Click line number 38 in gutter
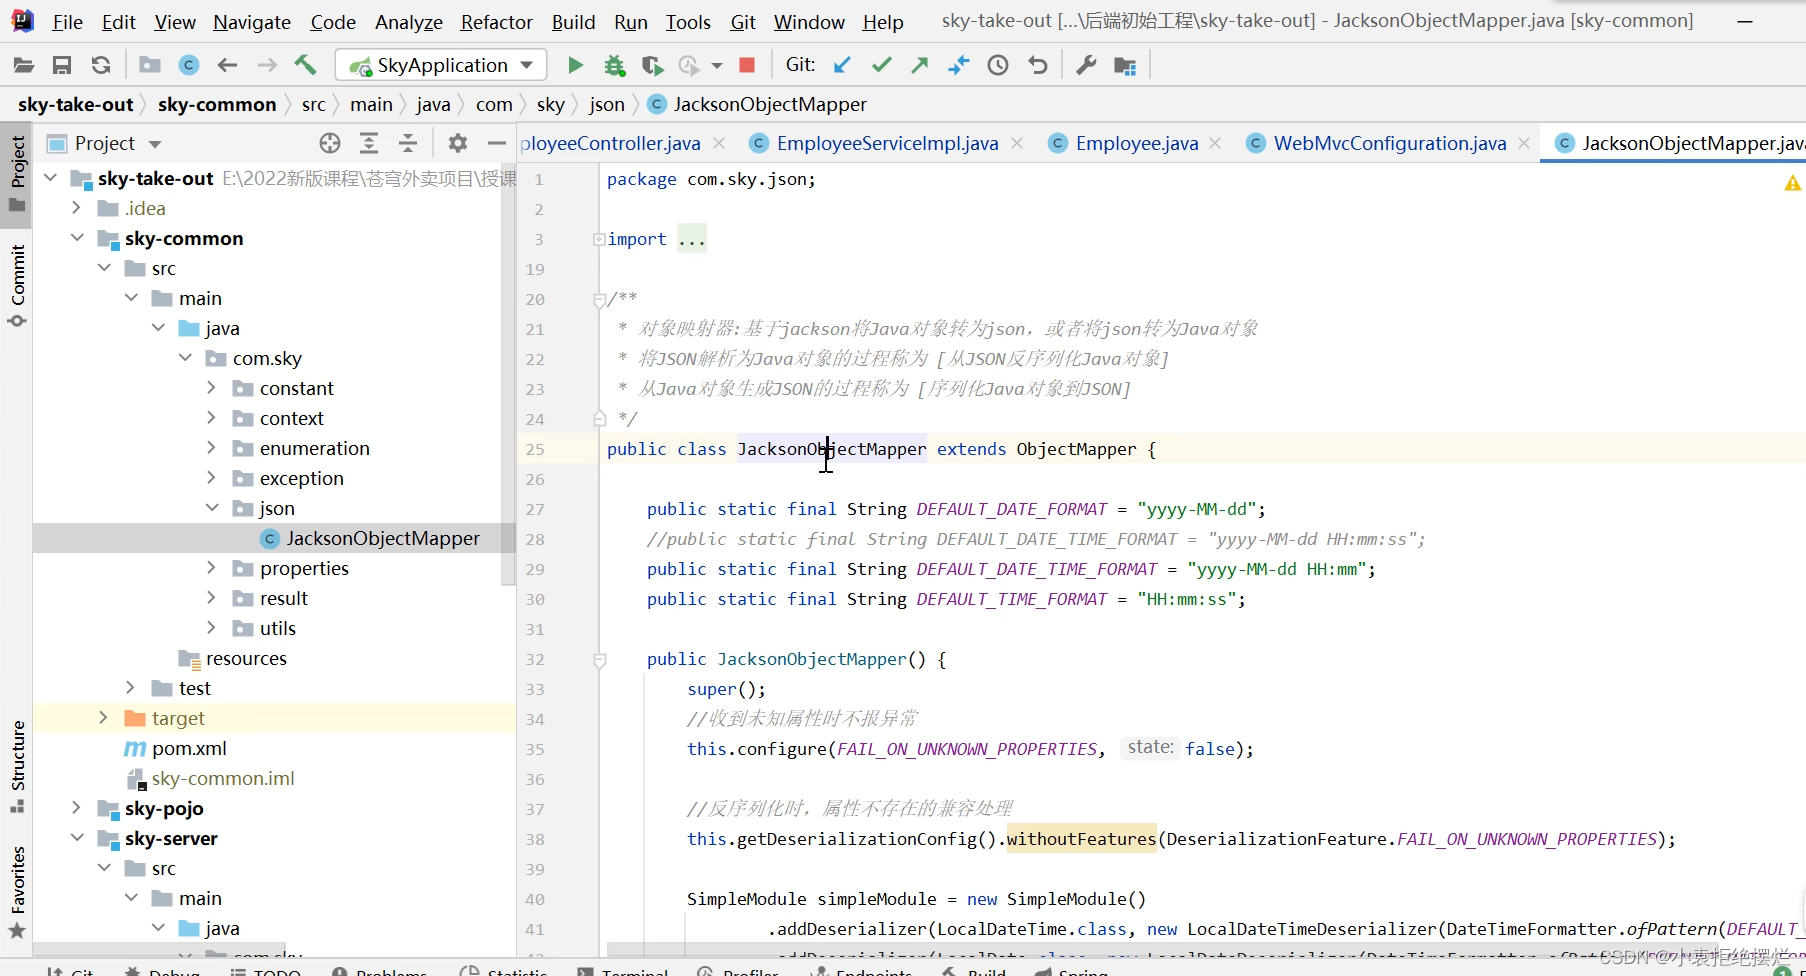Screen dimensions: 1806x976 click(x=535, y=839)
